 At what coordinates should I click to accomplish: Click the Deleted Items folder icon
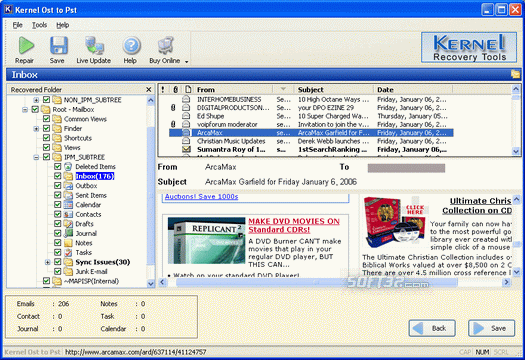pyautogui.click(x=68, y=166)
